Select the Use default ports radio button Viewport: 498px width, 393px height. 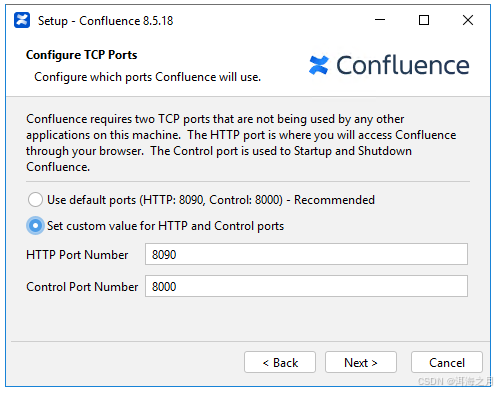(35, 200)
